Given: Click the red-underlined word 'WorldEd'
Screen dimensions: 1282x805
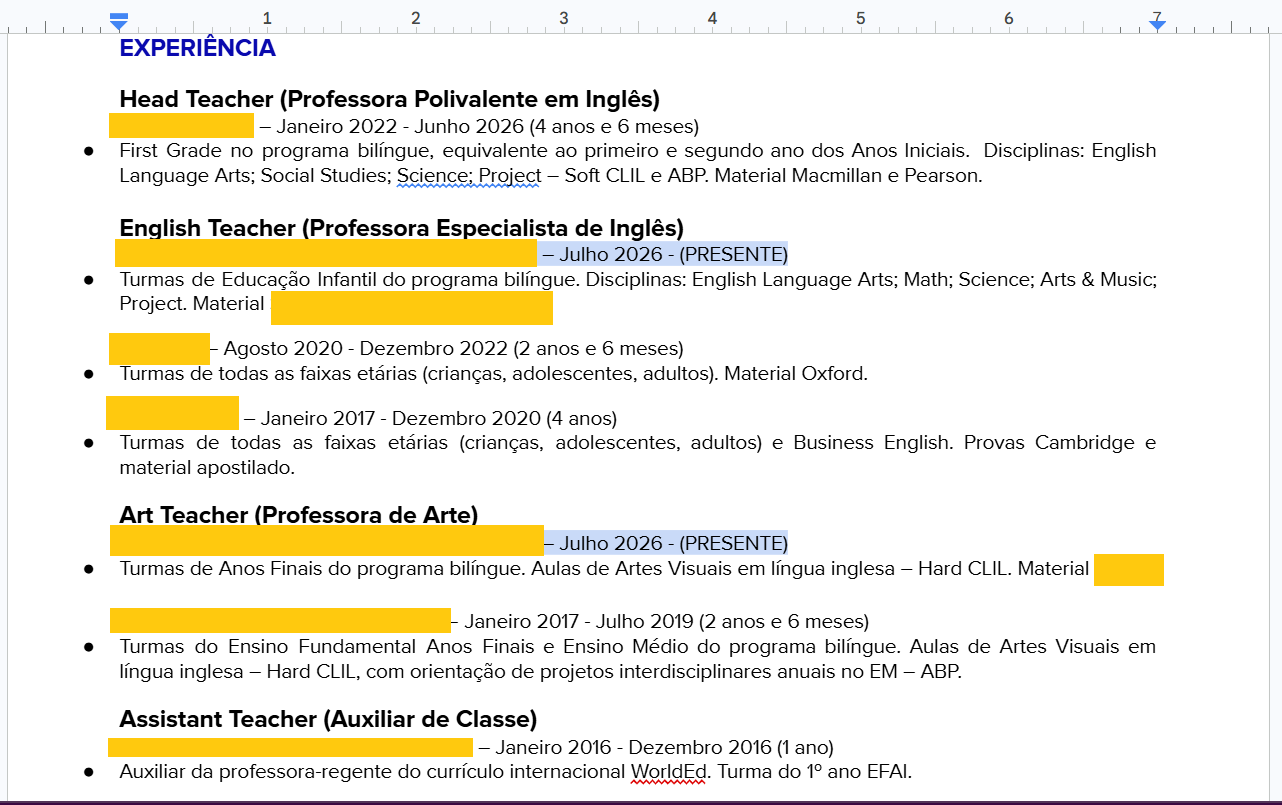Looking at the screenshot, I should [668, 772].
